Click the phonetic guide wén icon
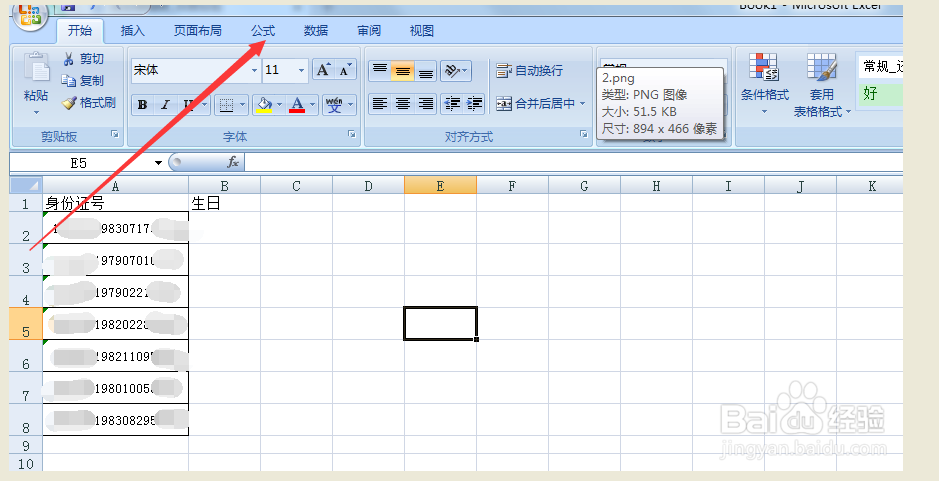The width and height of the screenshot is (939, 481). tap(334, 105)
